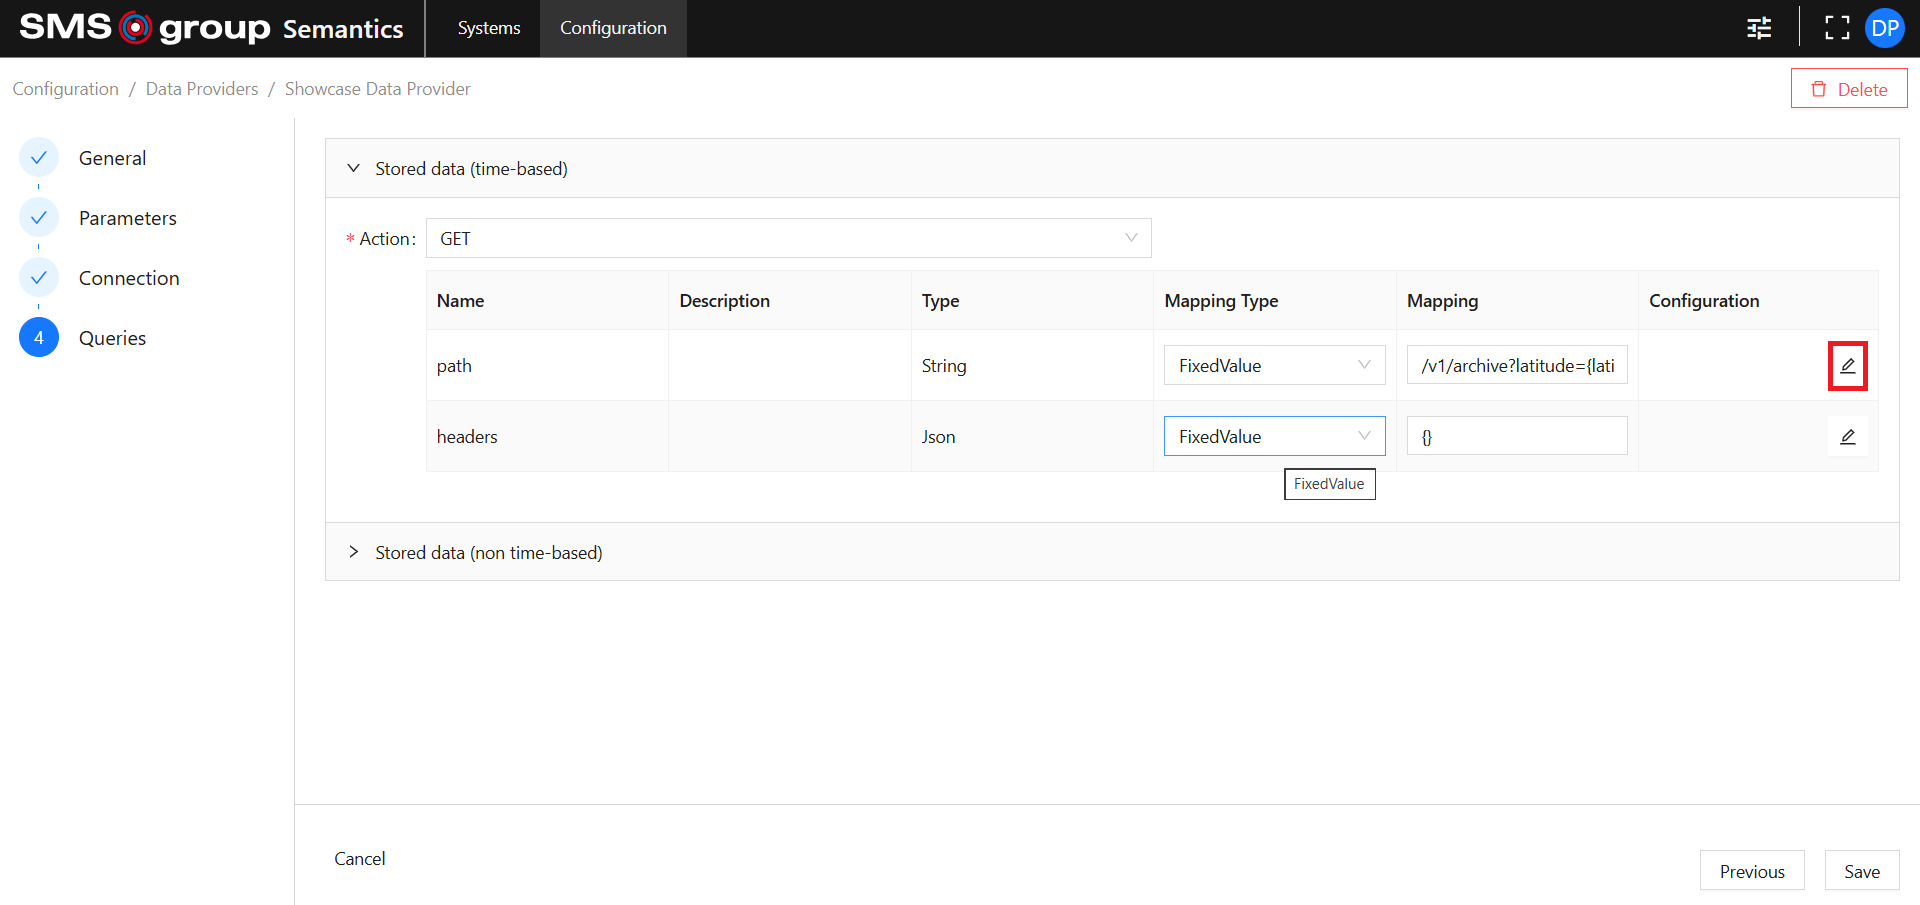Click the Delete button
This screenshot has width=1920, height=905.
coord(1849,89)
